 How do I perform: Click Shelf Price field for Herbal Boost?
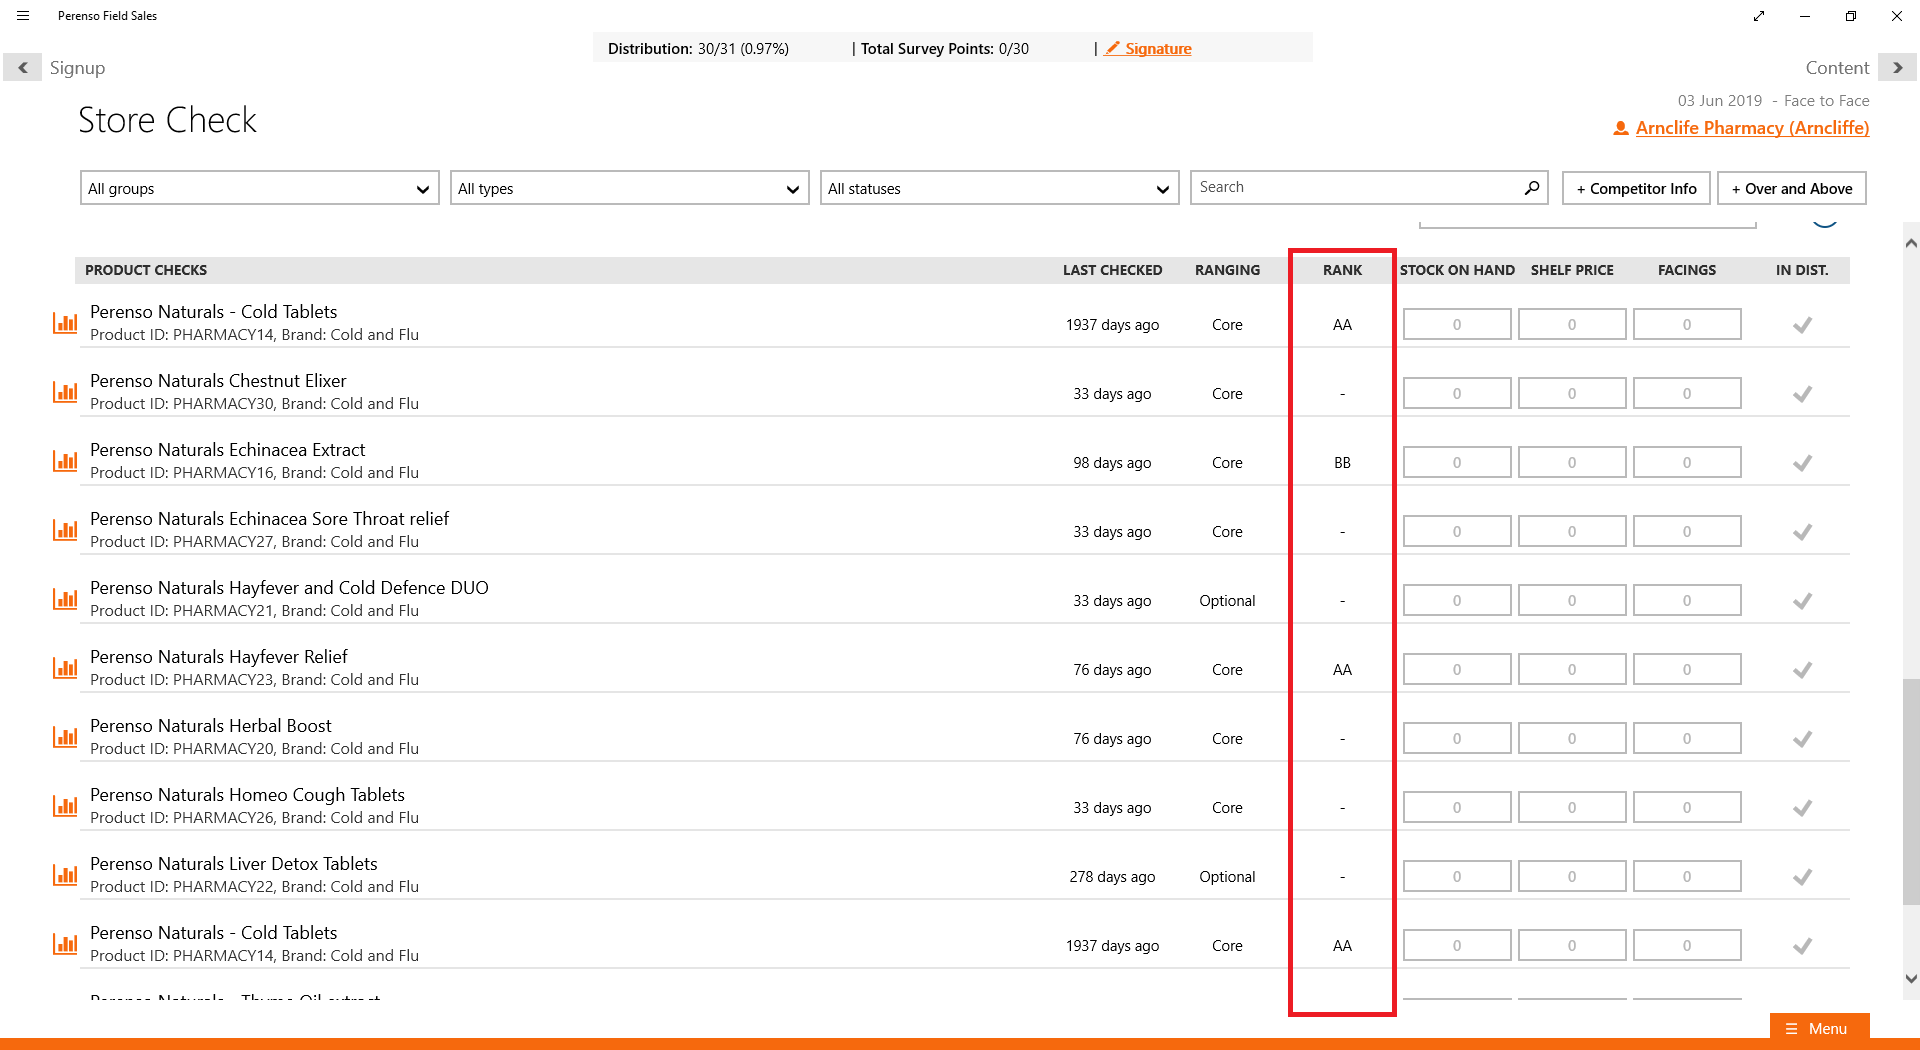click(1572, 738)
